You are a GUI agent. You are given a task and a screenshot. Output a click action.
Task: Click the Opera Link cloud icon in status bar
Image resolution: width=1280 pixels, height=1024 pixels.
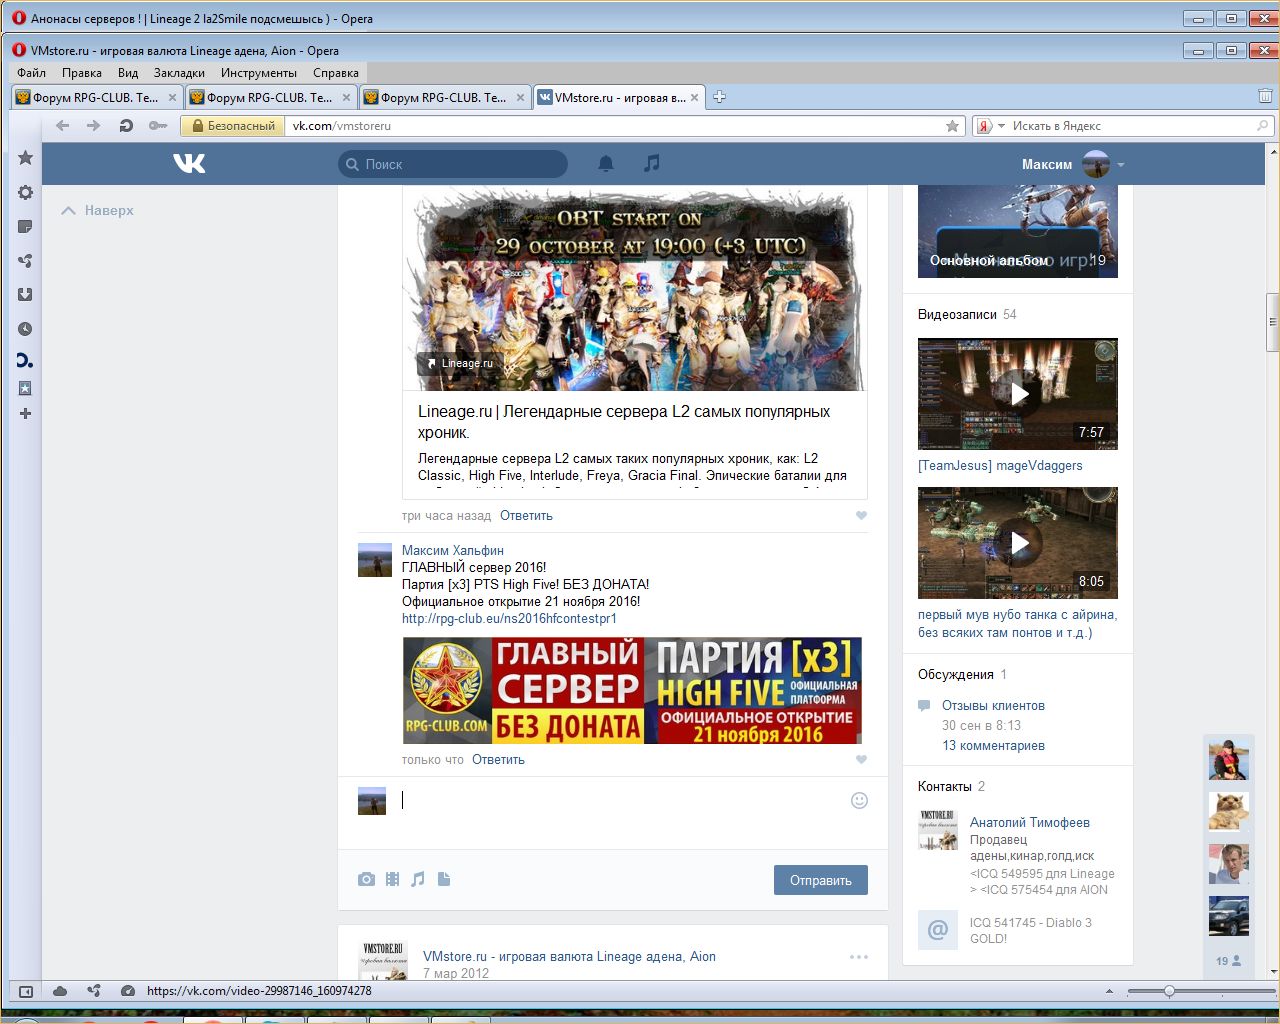pyautogui.click(x=60, y=991)
